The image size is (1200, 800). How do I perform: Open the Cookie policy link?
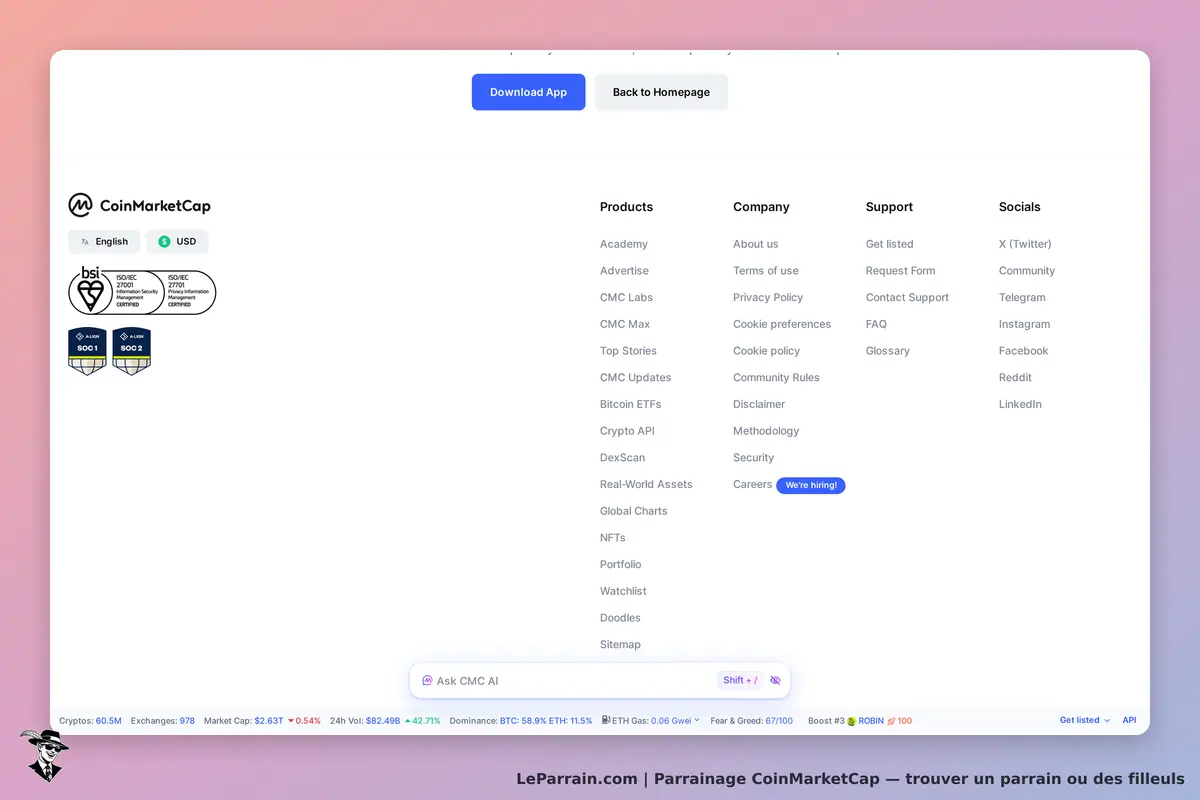pyautogui.click(x=766, y=351)
